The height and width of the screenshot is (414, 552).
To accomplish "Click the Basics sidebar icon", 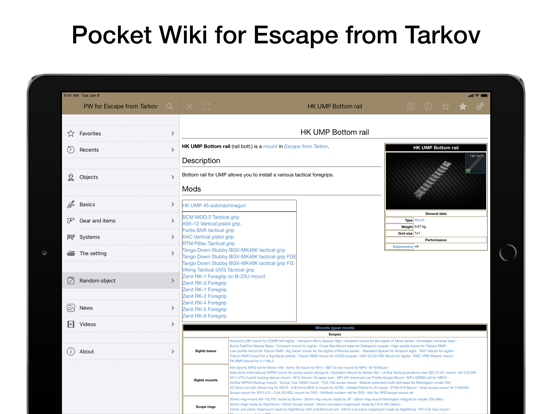I will (71, 205).
